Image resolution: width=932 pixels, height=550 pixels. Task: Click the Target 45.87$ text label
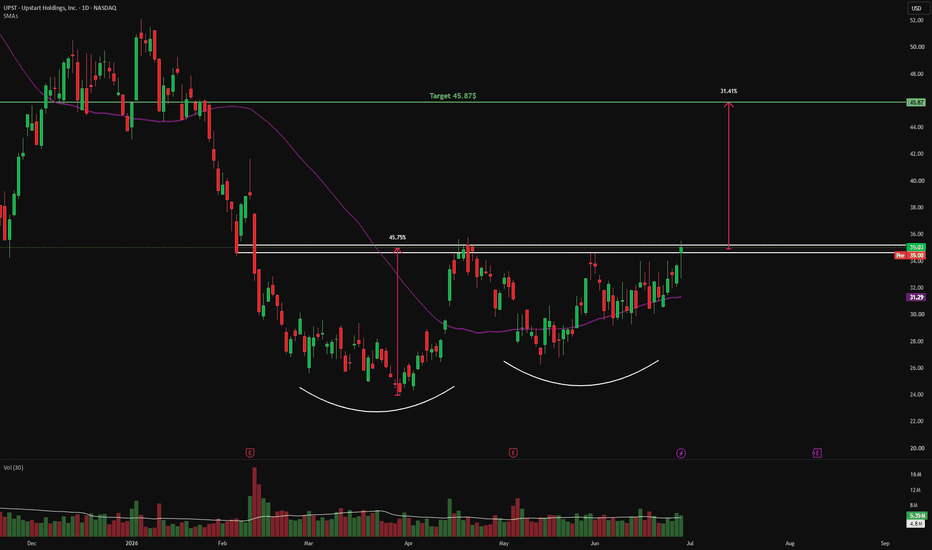pos(452,96)
